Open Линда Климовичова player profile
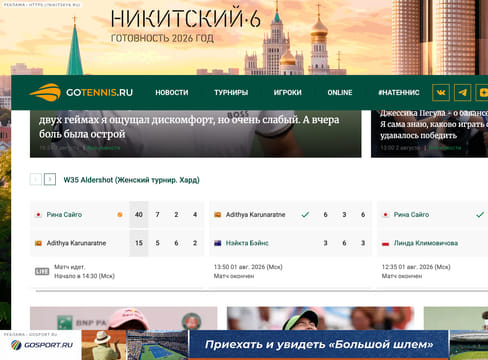 (426, 243)
